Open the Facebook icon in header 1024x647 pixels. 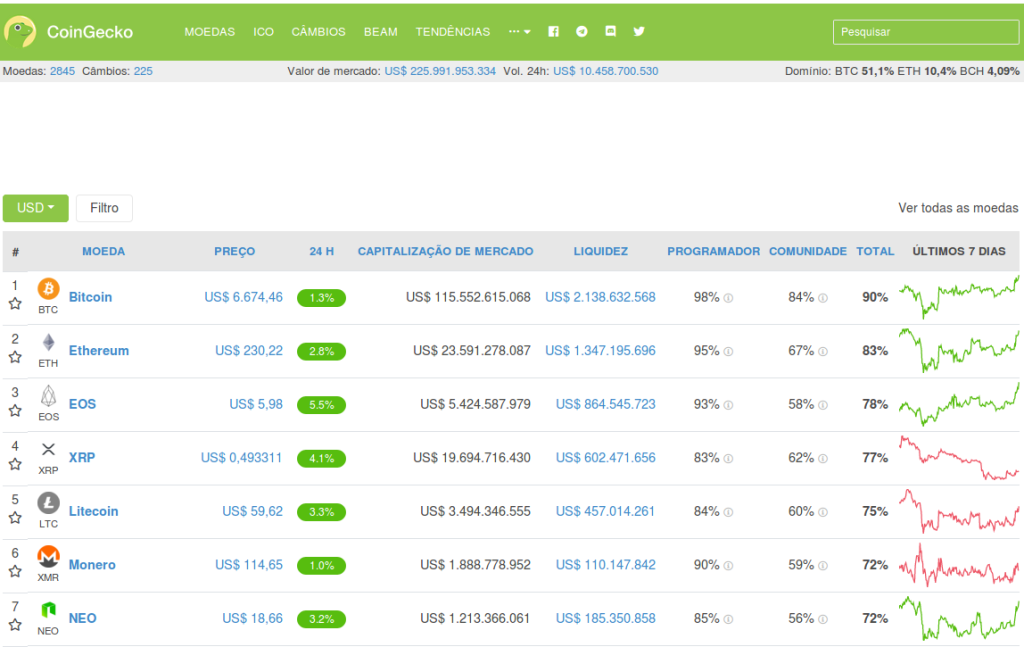coord(553,31)
